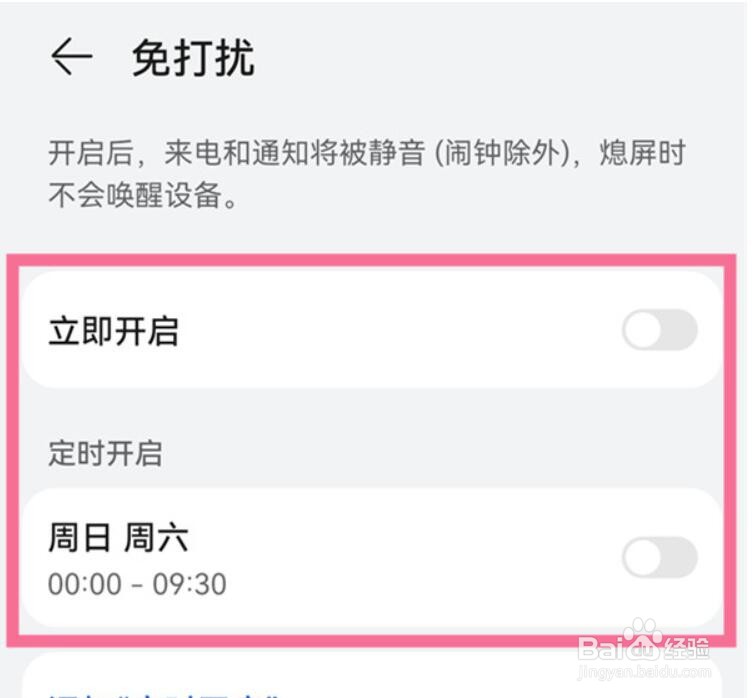This screenshot has height=698, width=753.
Task: Tap the 00:00 start time
Action: click(x=85, y=583)
